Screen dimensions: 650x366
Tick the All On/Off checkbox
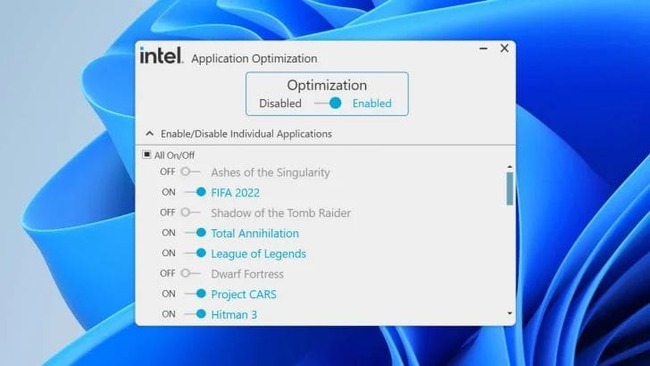click(x=147, y=155)
